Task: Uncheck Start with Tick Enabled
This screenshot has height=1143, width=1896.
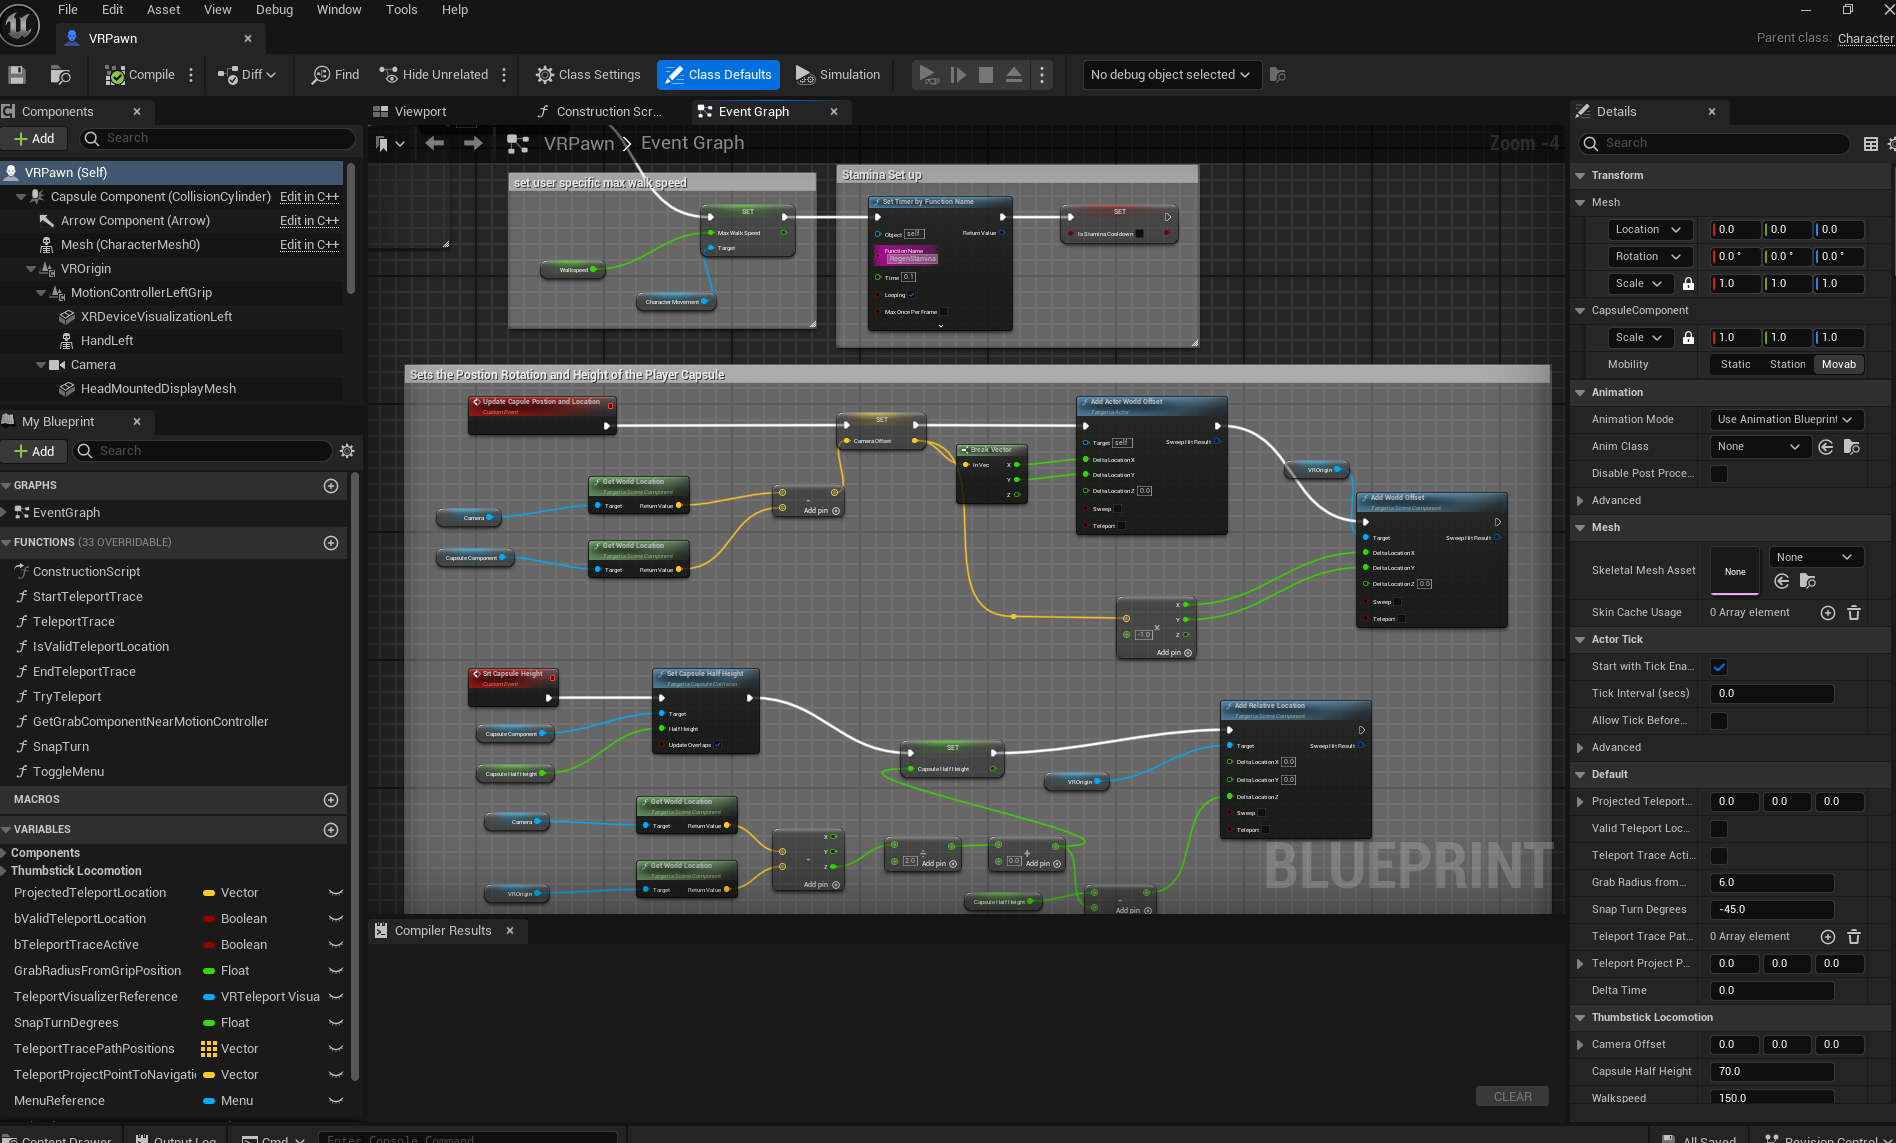Action: tap(1719, 667)
